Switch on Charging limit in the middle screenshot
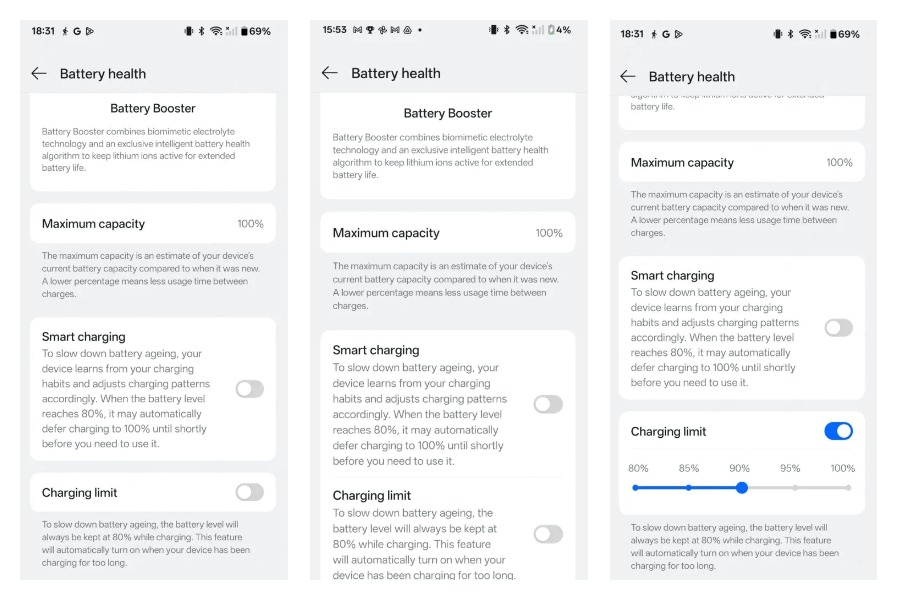 pos(548,534)
